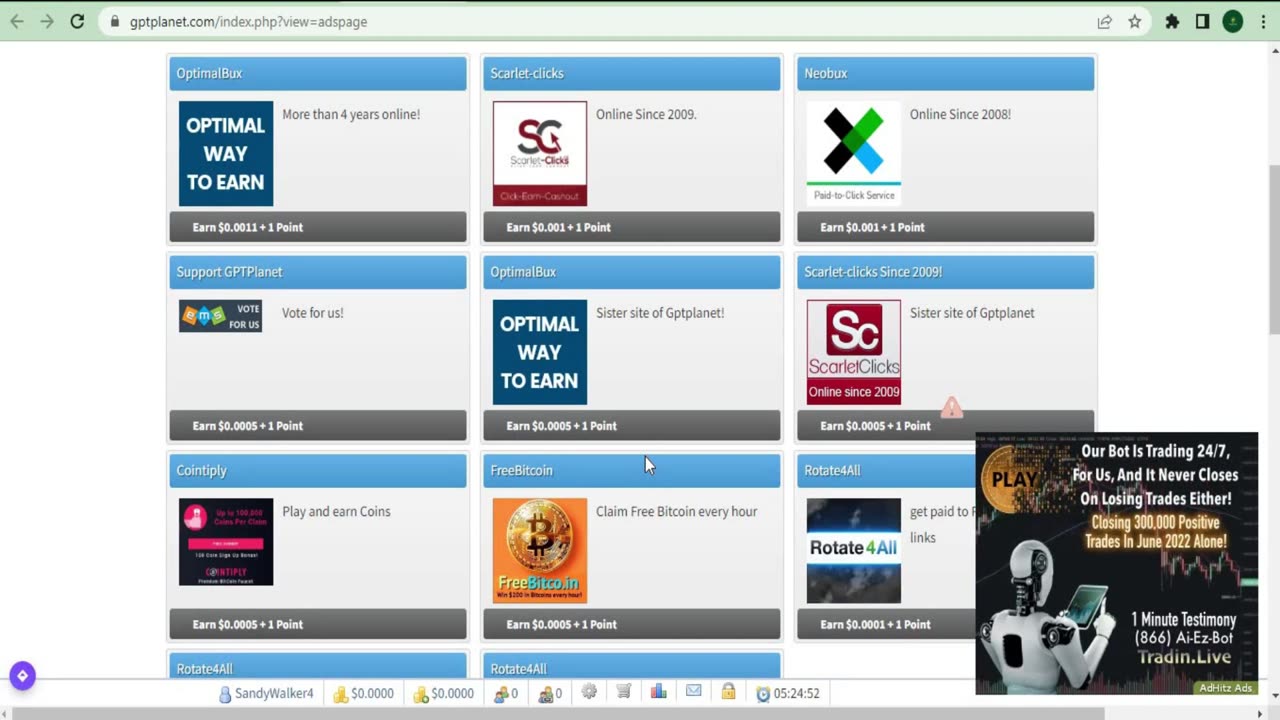Open the Support GPTPlanet ad header
1280x720 pixels.
click(318, 272)
